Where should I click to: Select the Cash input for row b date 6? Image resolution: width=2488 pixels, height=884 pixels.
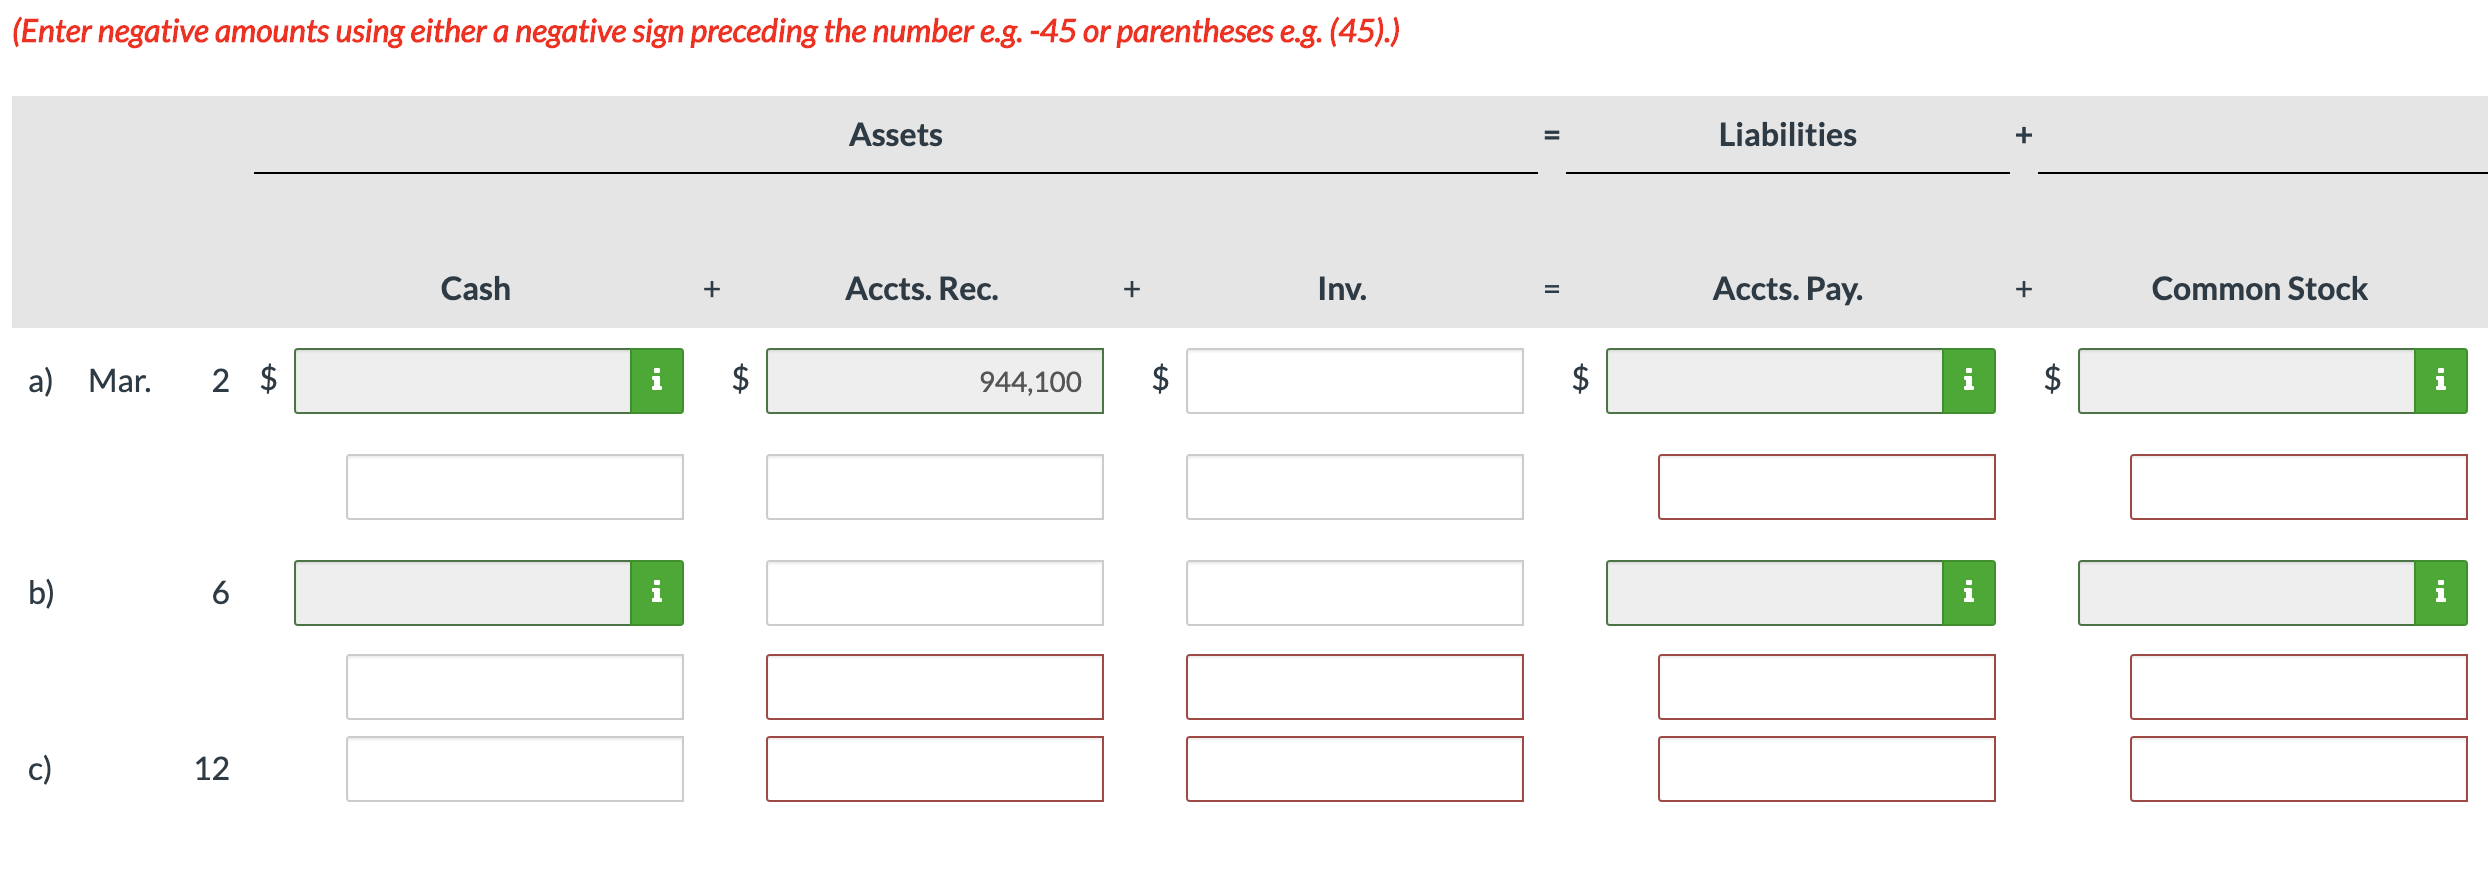click(x=463, y=593)
